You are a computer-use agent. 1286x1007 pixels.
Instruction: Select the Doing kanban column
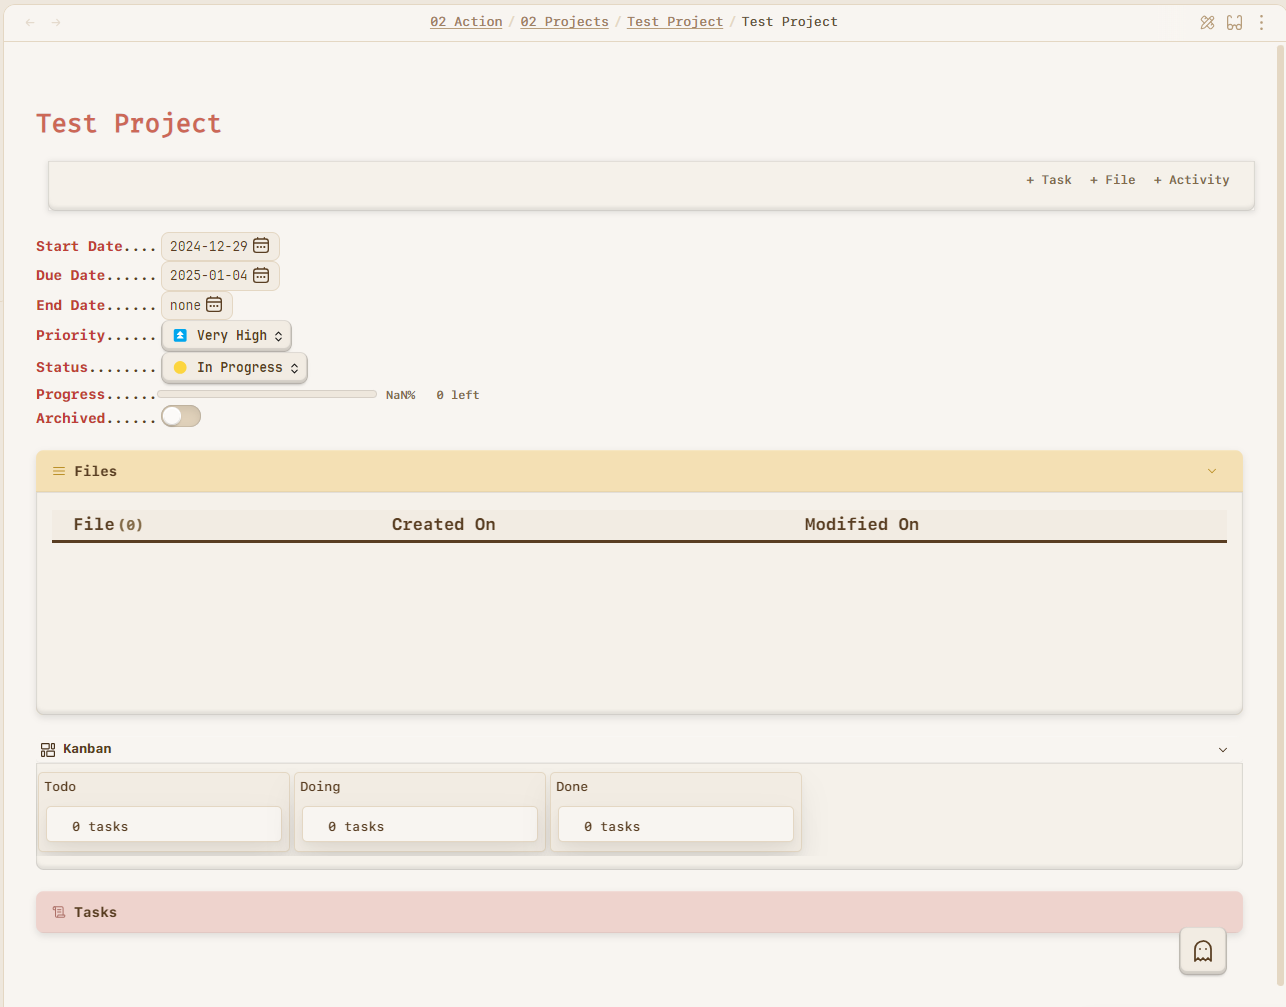pyautogui.click(x=420, y=812)
